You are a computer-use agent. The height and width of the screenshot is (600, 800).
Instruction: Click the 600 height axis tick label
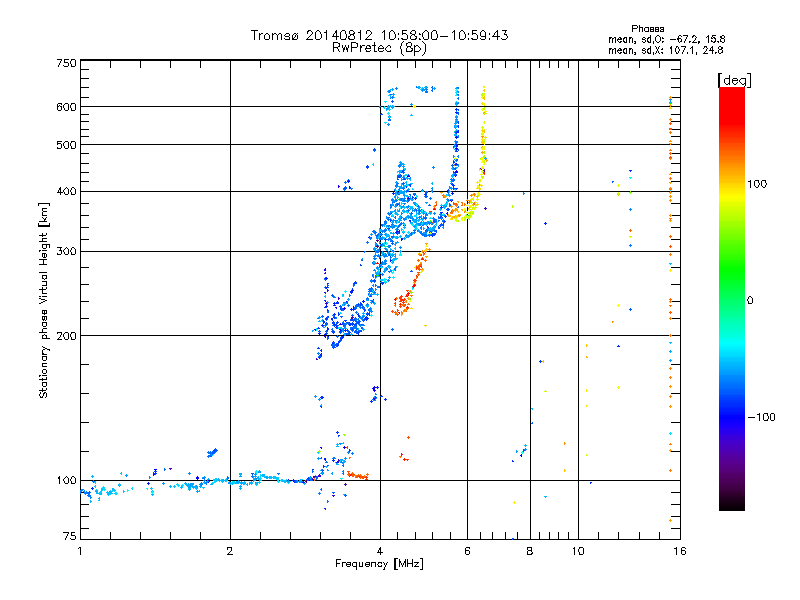(66, 107)
